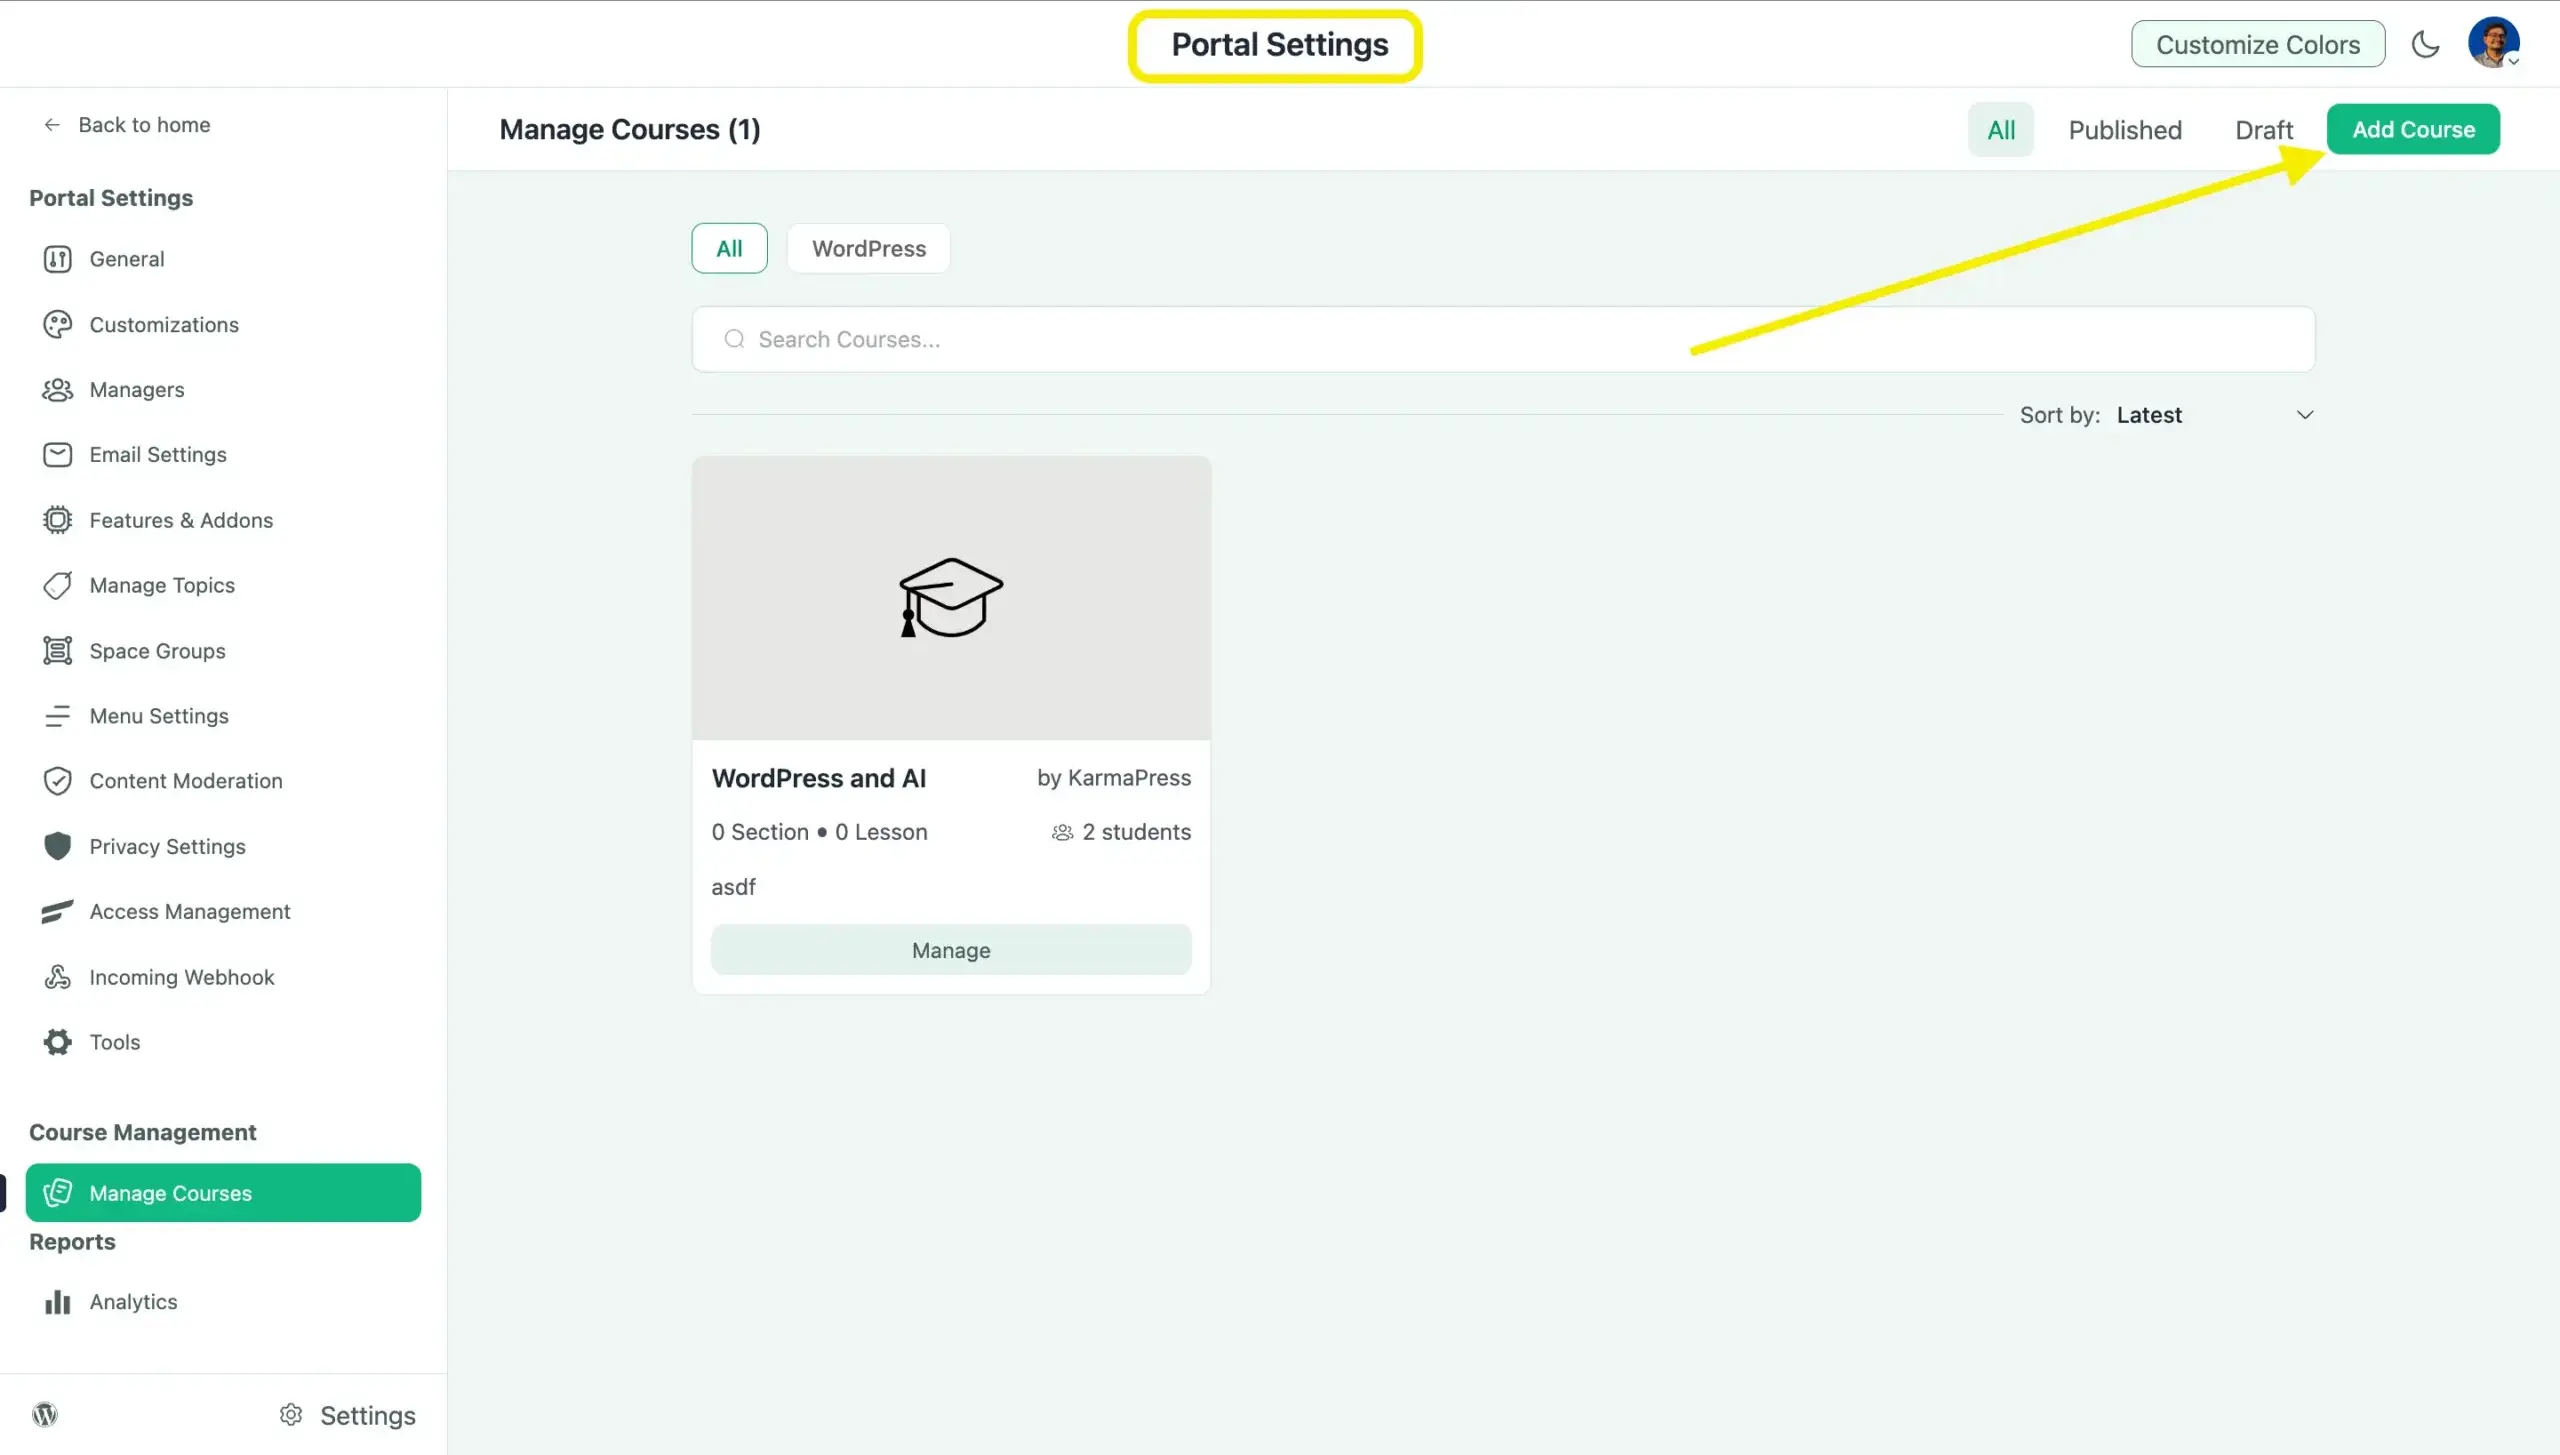Click the Privacy Settings shield icon
This screenshot has width=2560, height=1455.
pyautogui.click(x=57, y=846)
